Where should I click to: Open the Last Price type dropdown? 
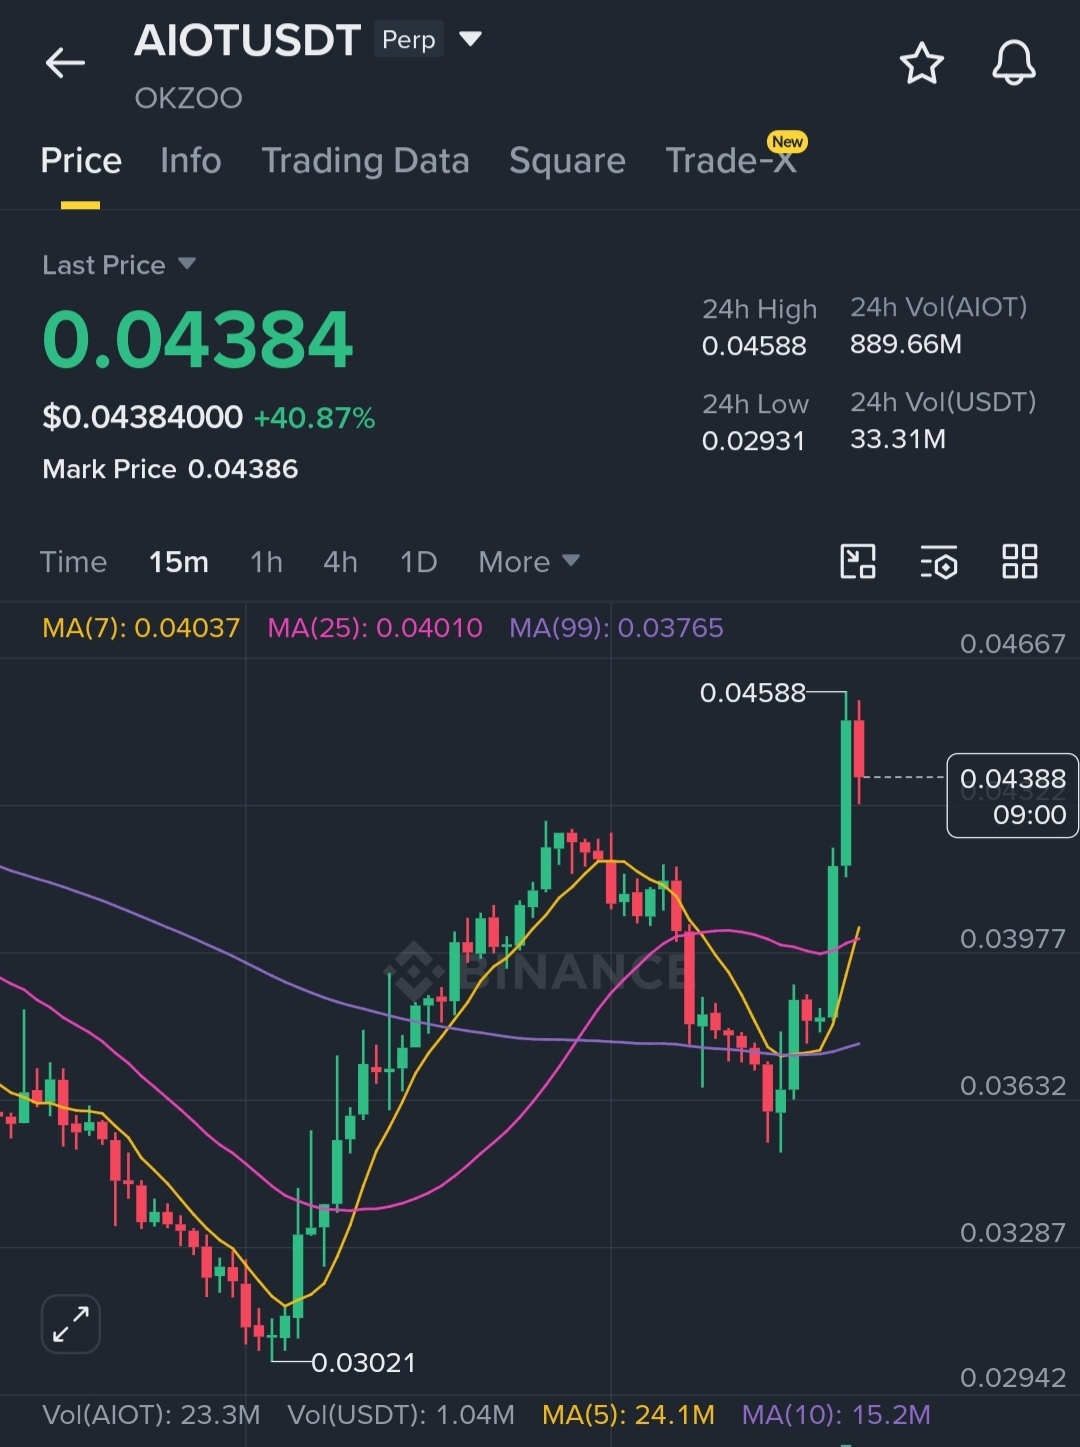point(187,264)
